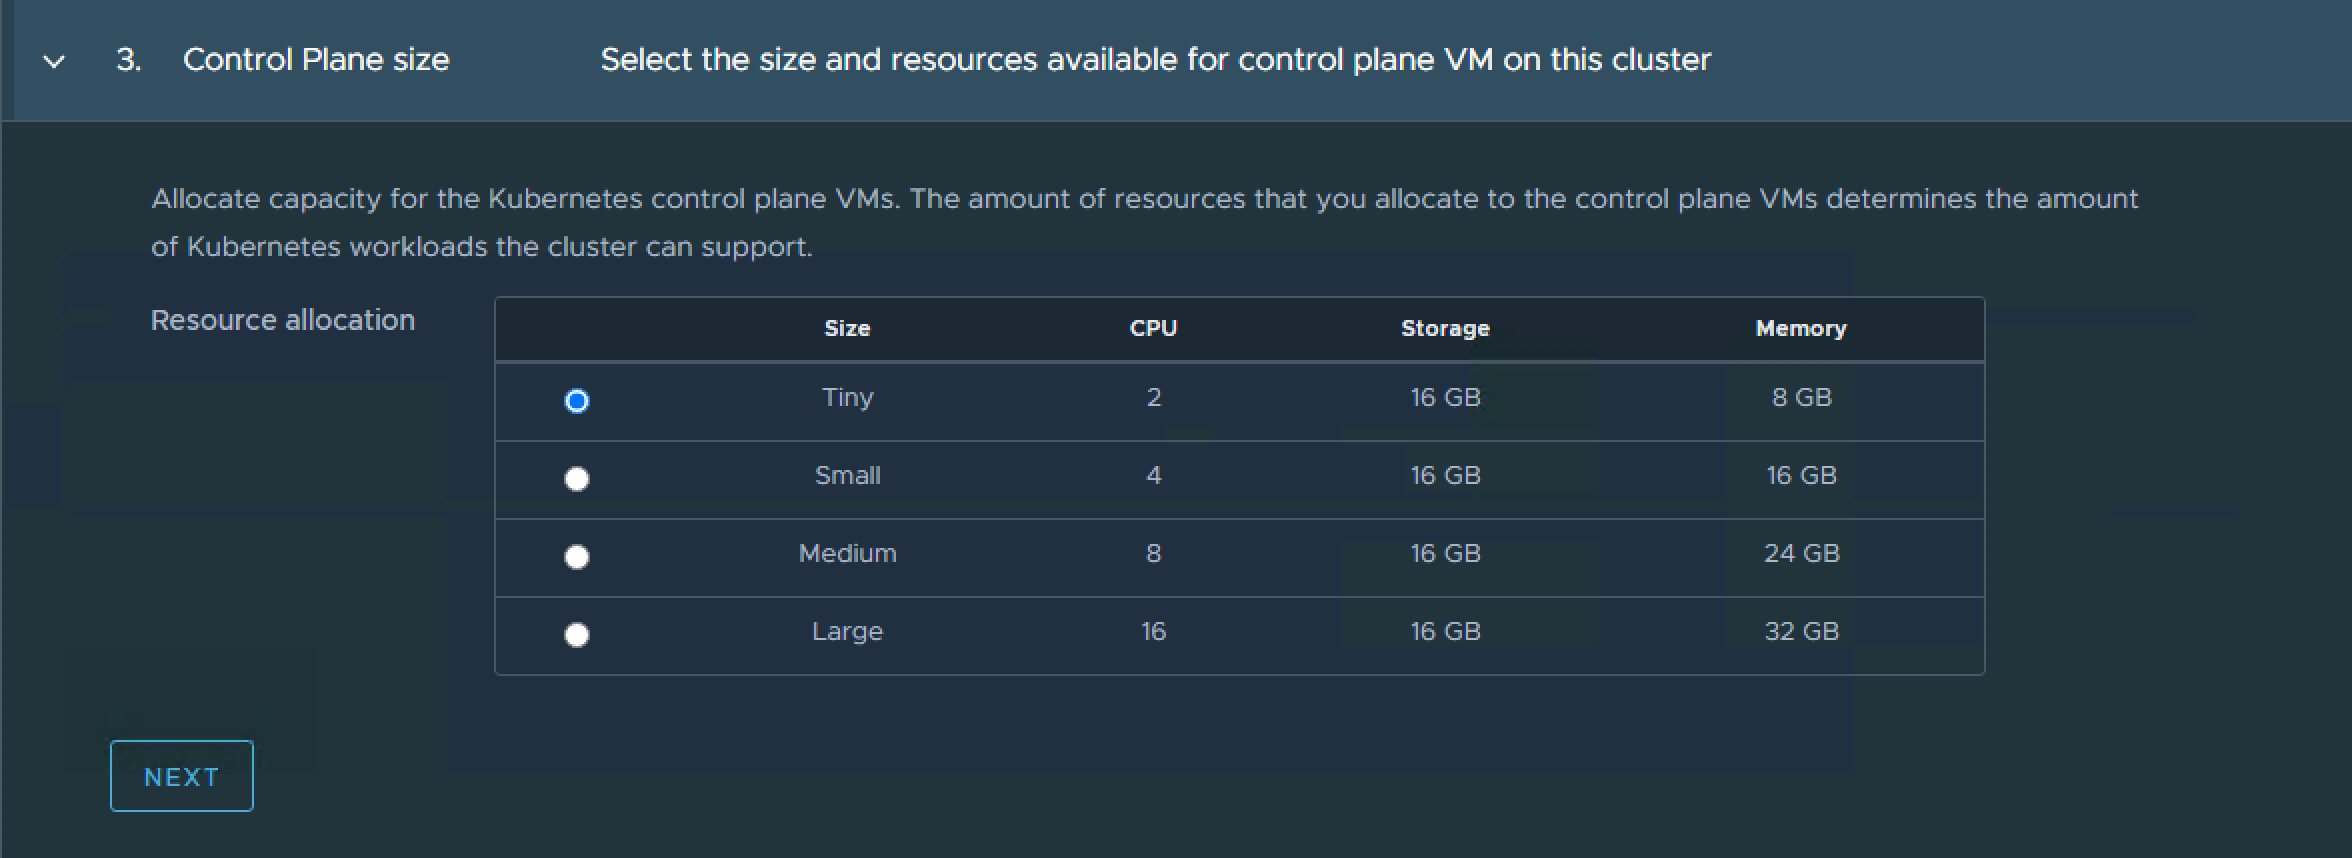2352x858 pixels.
Task: Collapse the Control Plane size section chevron
Action: point(54,61)
